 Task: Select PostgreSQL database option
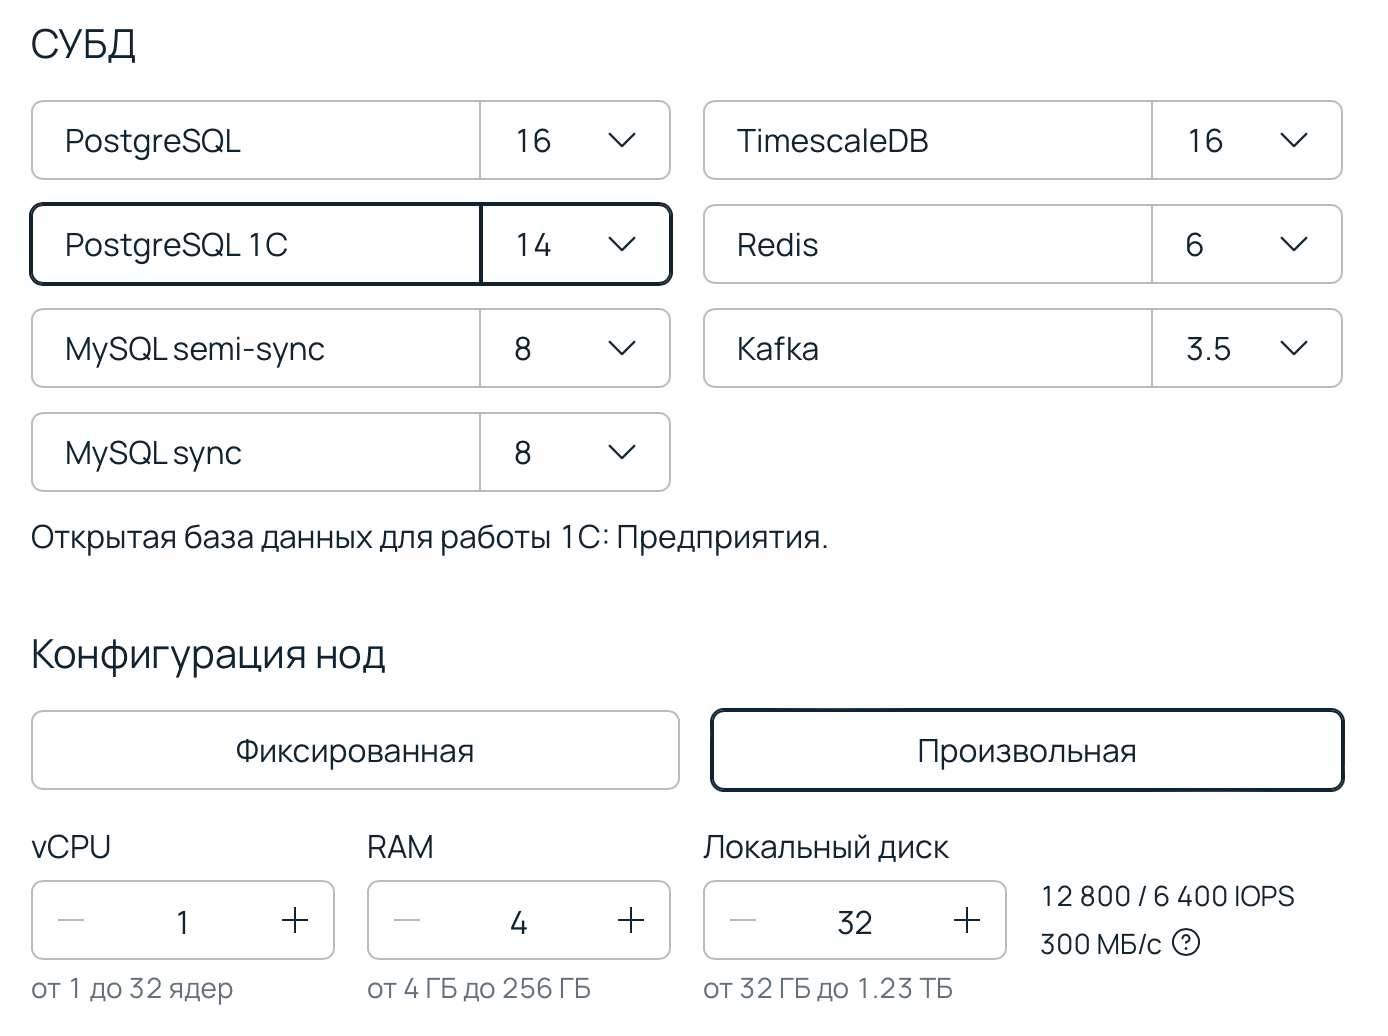(256, 140)
